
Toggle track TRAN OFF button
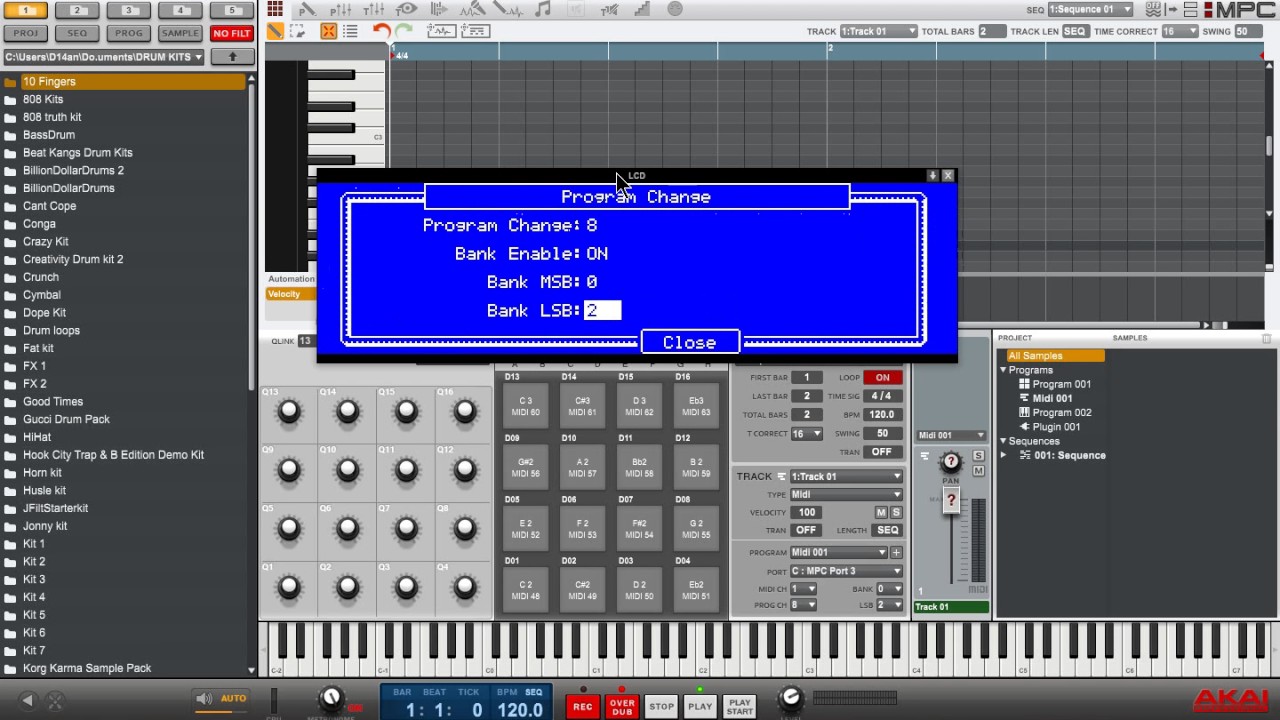805,530
